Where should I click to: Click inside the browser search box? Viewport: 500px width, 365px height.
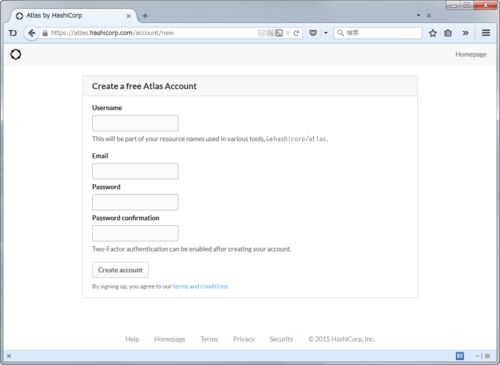[378, 33]
